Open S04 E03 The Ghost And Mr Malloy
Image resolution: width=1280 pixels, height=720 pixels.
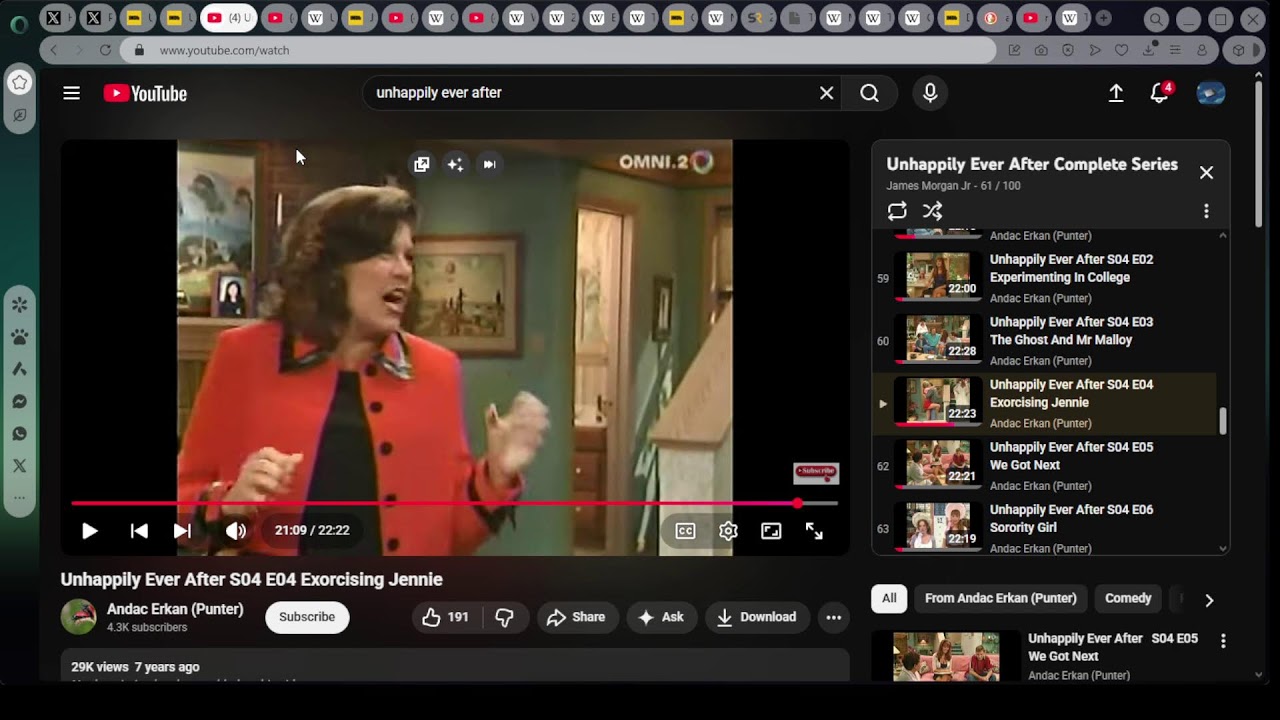coord(1045,340)
